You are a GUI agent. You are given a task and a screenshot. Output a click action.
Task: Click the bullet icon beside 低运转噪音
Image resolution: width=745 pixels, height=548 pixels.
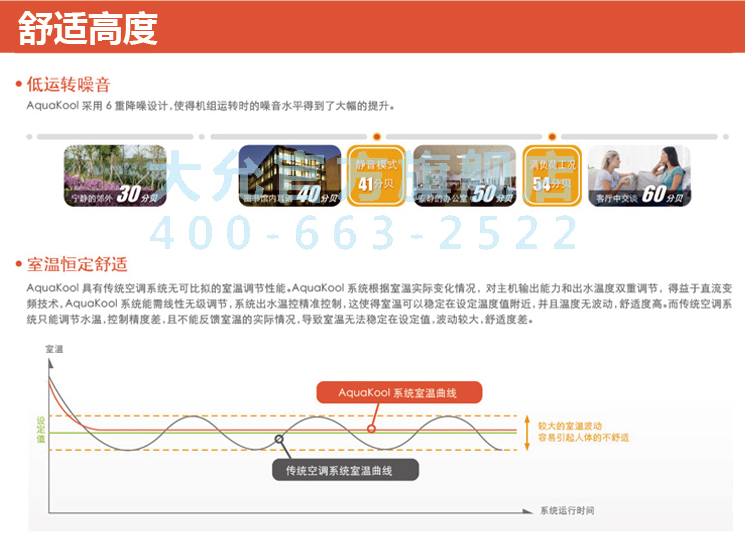(19, 84)
